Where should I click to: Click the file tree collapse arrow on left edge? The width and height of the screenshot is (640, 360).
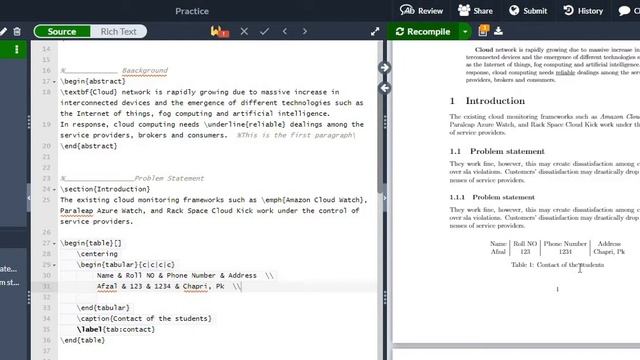point(29,198)
